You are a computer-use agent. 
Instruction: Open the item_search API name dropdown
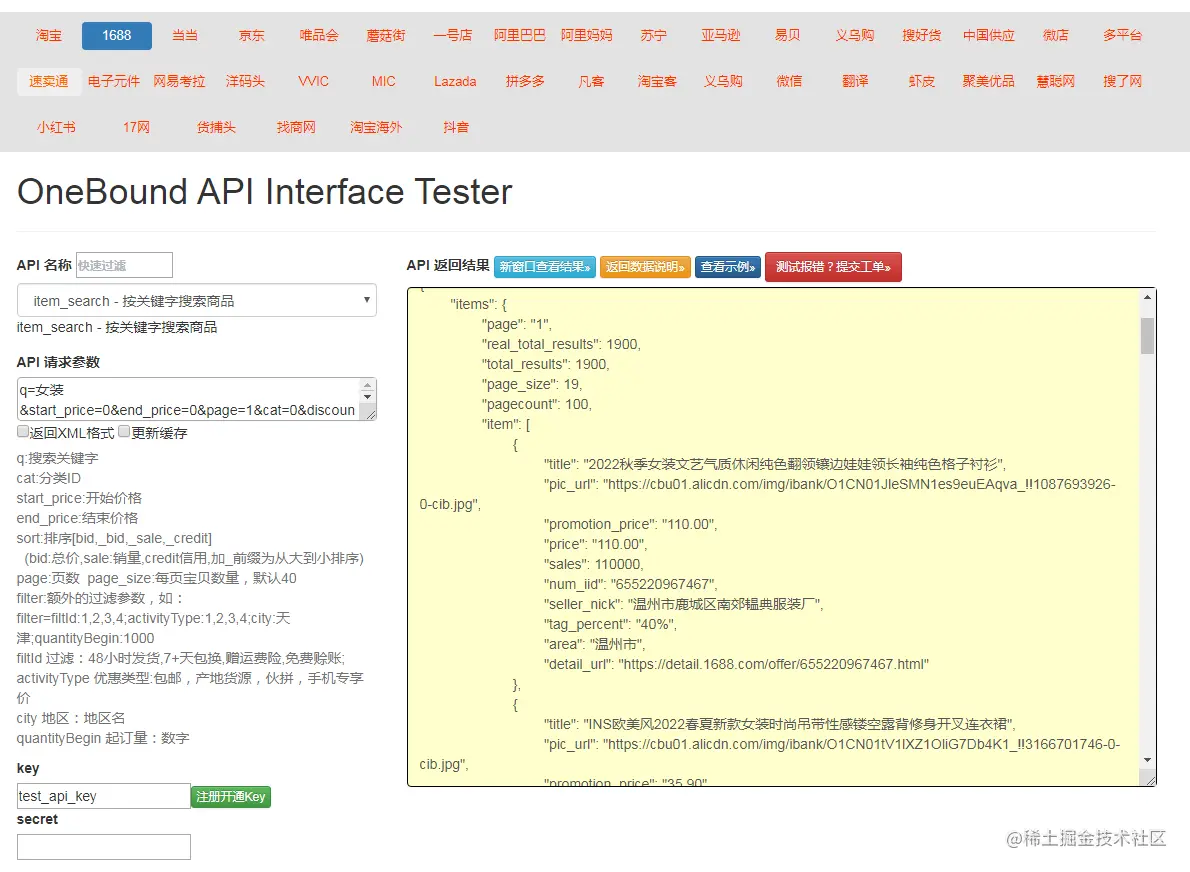click(197, 301)
